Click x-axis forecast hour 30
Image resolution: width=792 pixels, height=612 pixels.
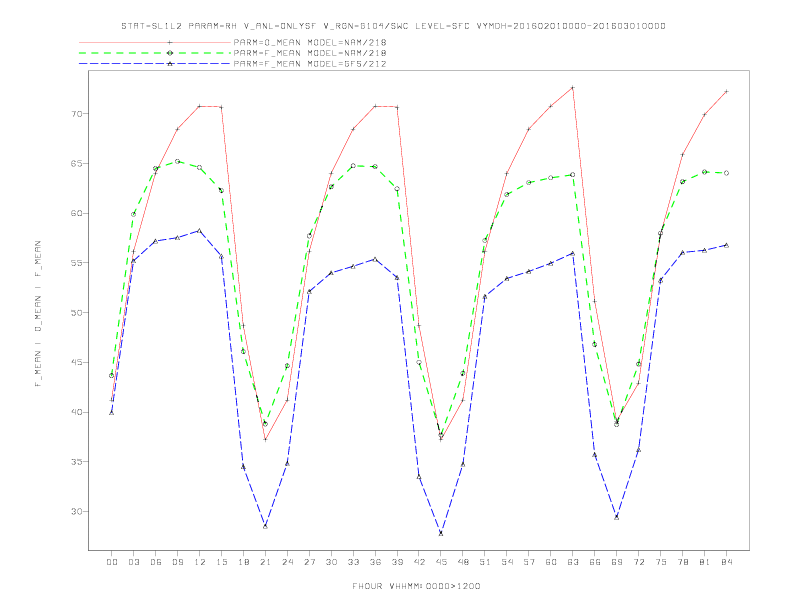click(x=331, y=562)
